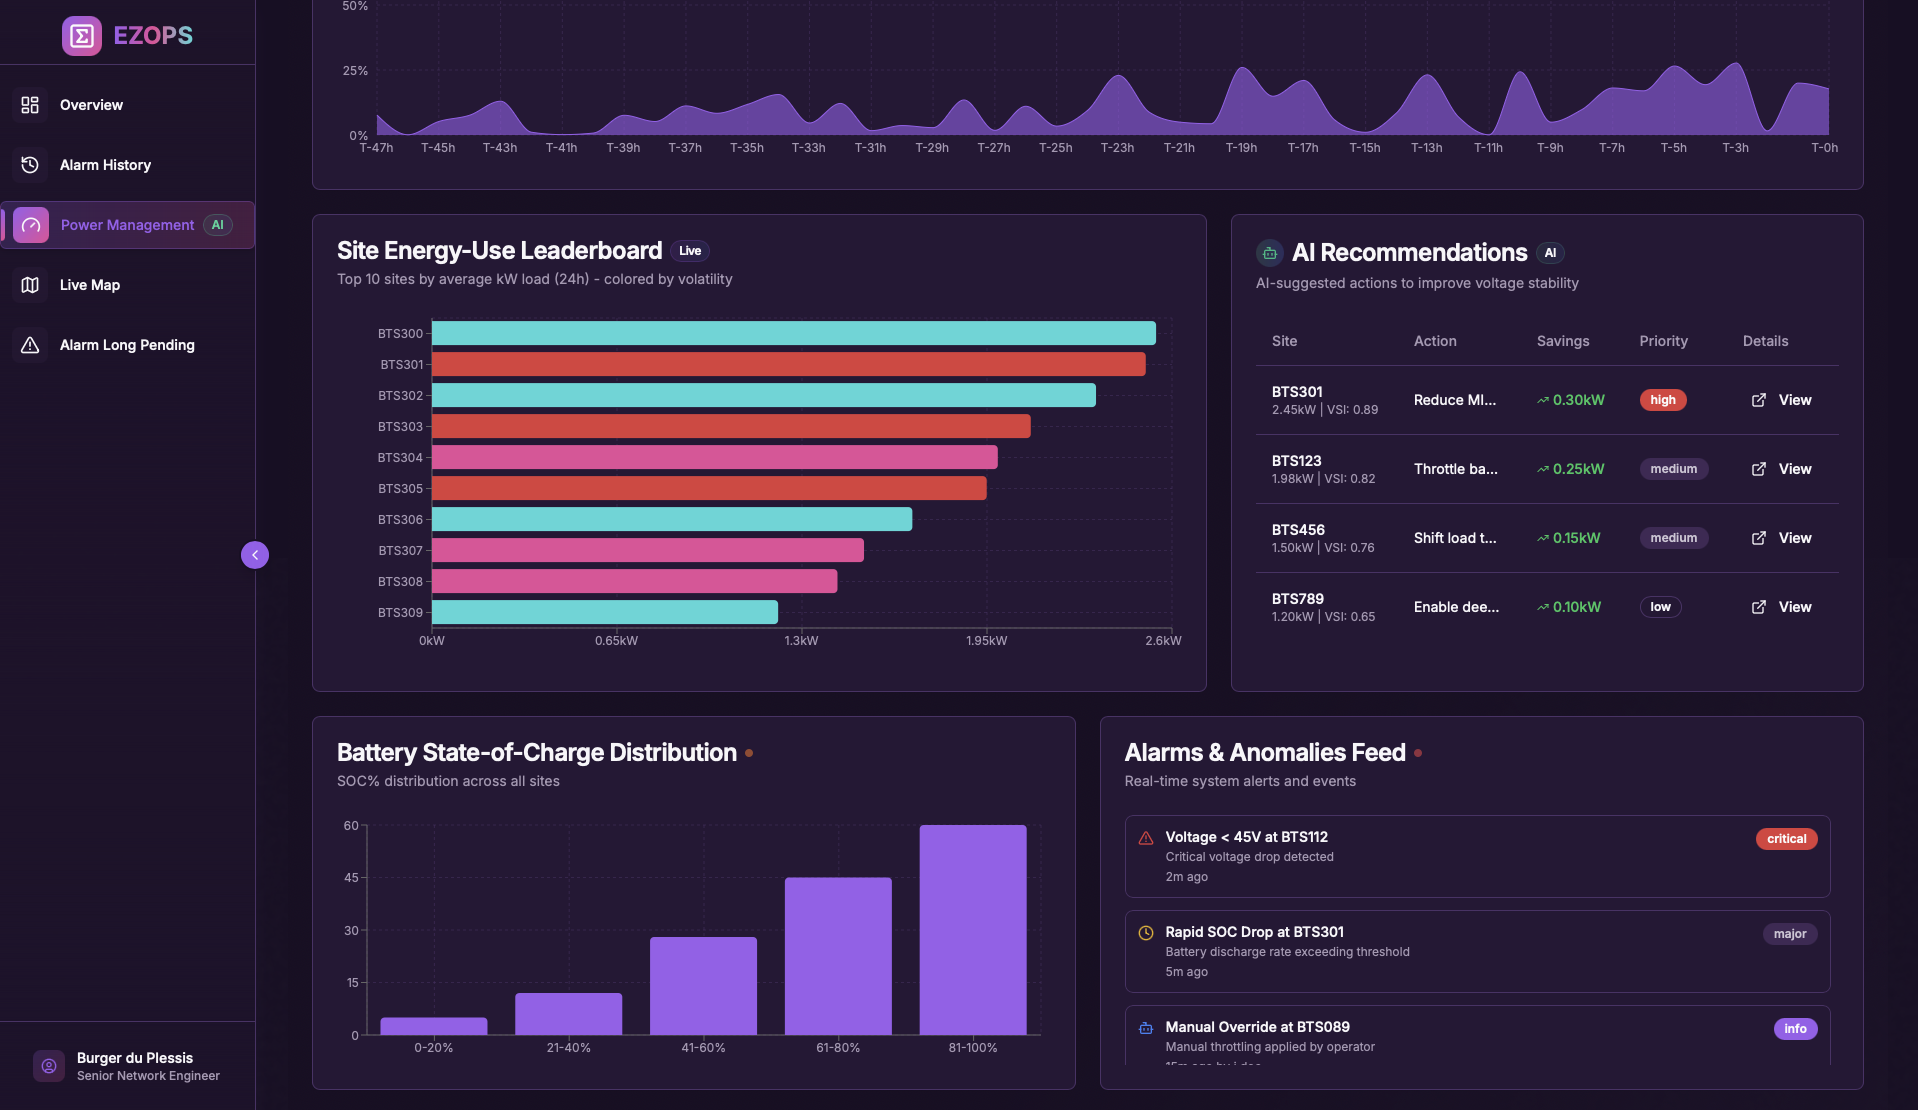1918x1110 pixels.
Task: Click the Alarm History clock icon
Action: (x=30, y=165)
